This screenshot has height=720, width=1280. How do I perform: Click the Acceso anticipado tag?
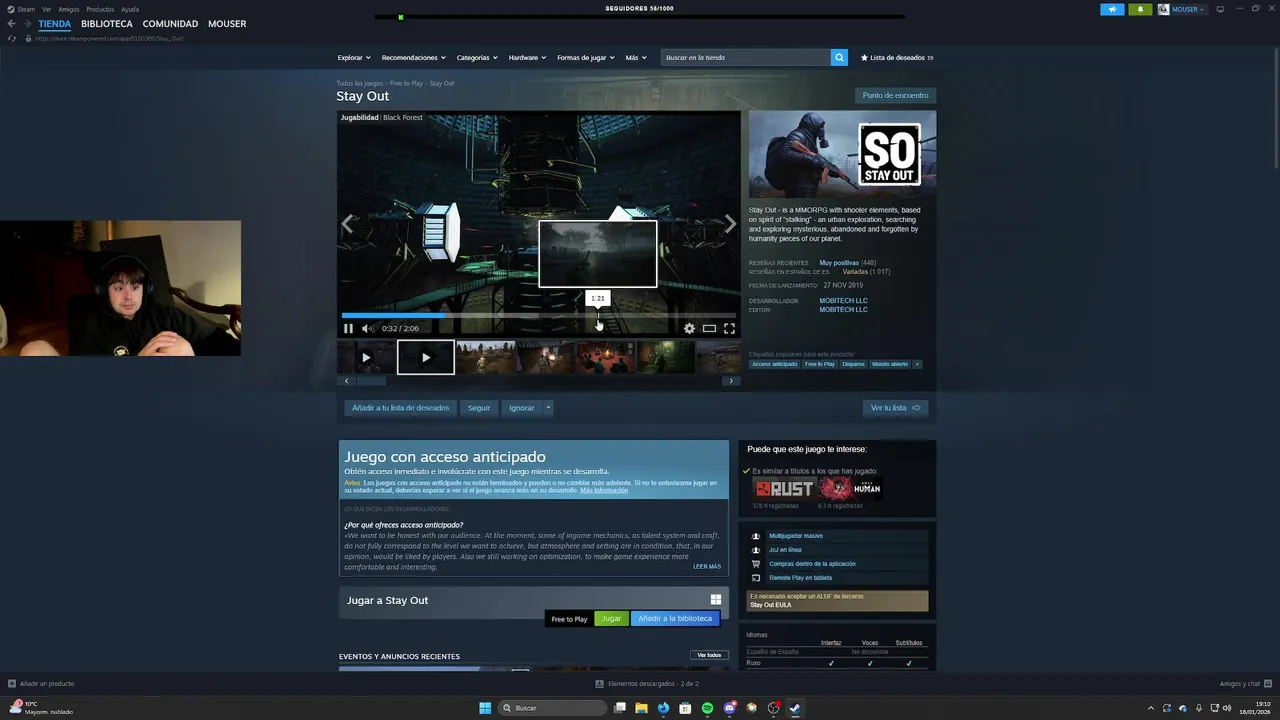pos(775,364)
